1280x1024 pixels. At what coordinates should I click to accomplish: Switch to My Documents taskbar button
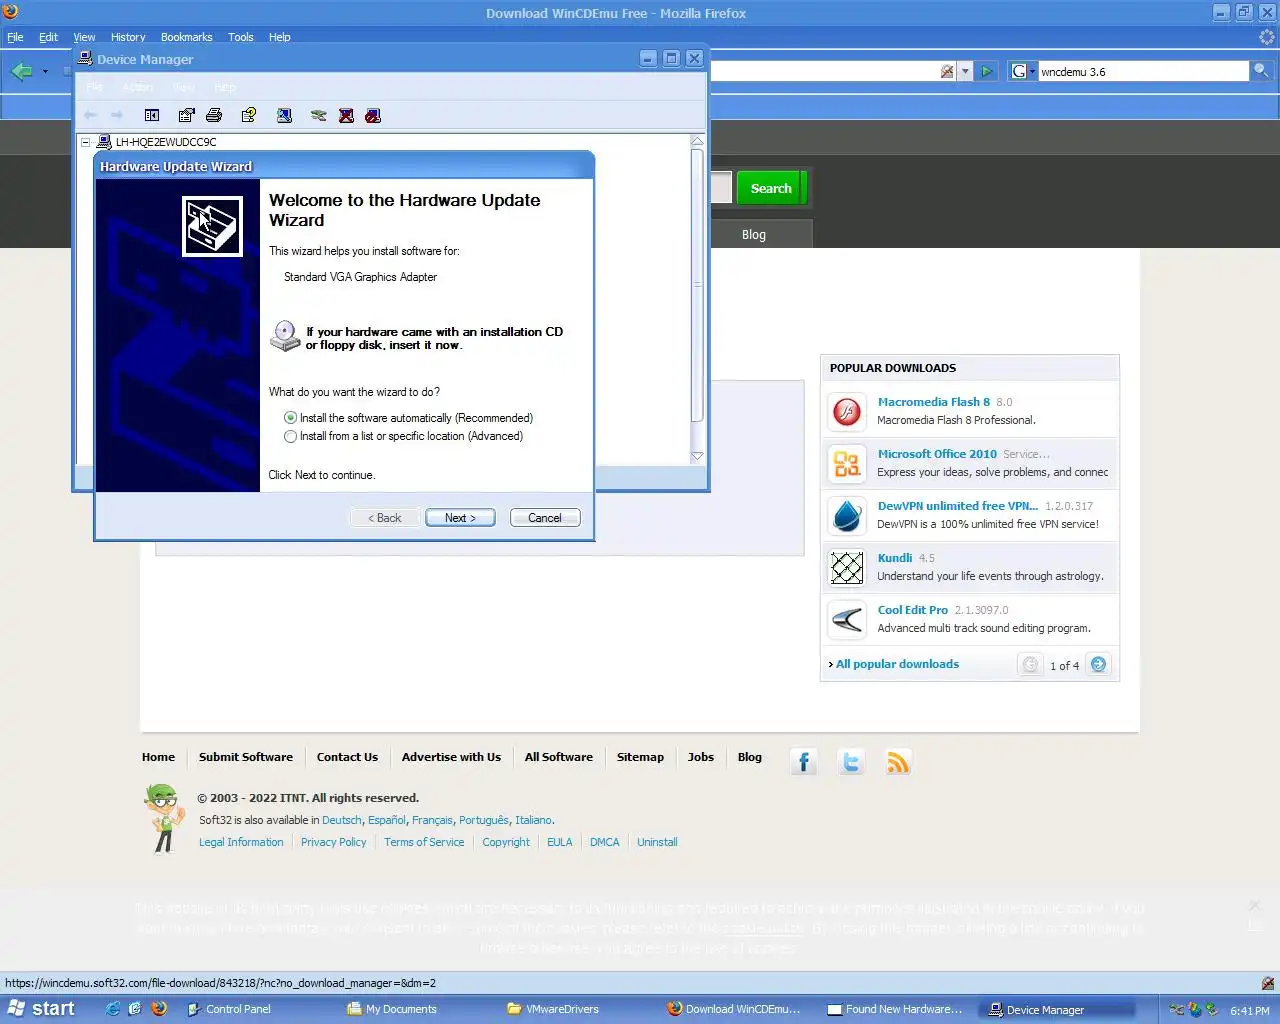coord(418,1009)
